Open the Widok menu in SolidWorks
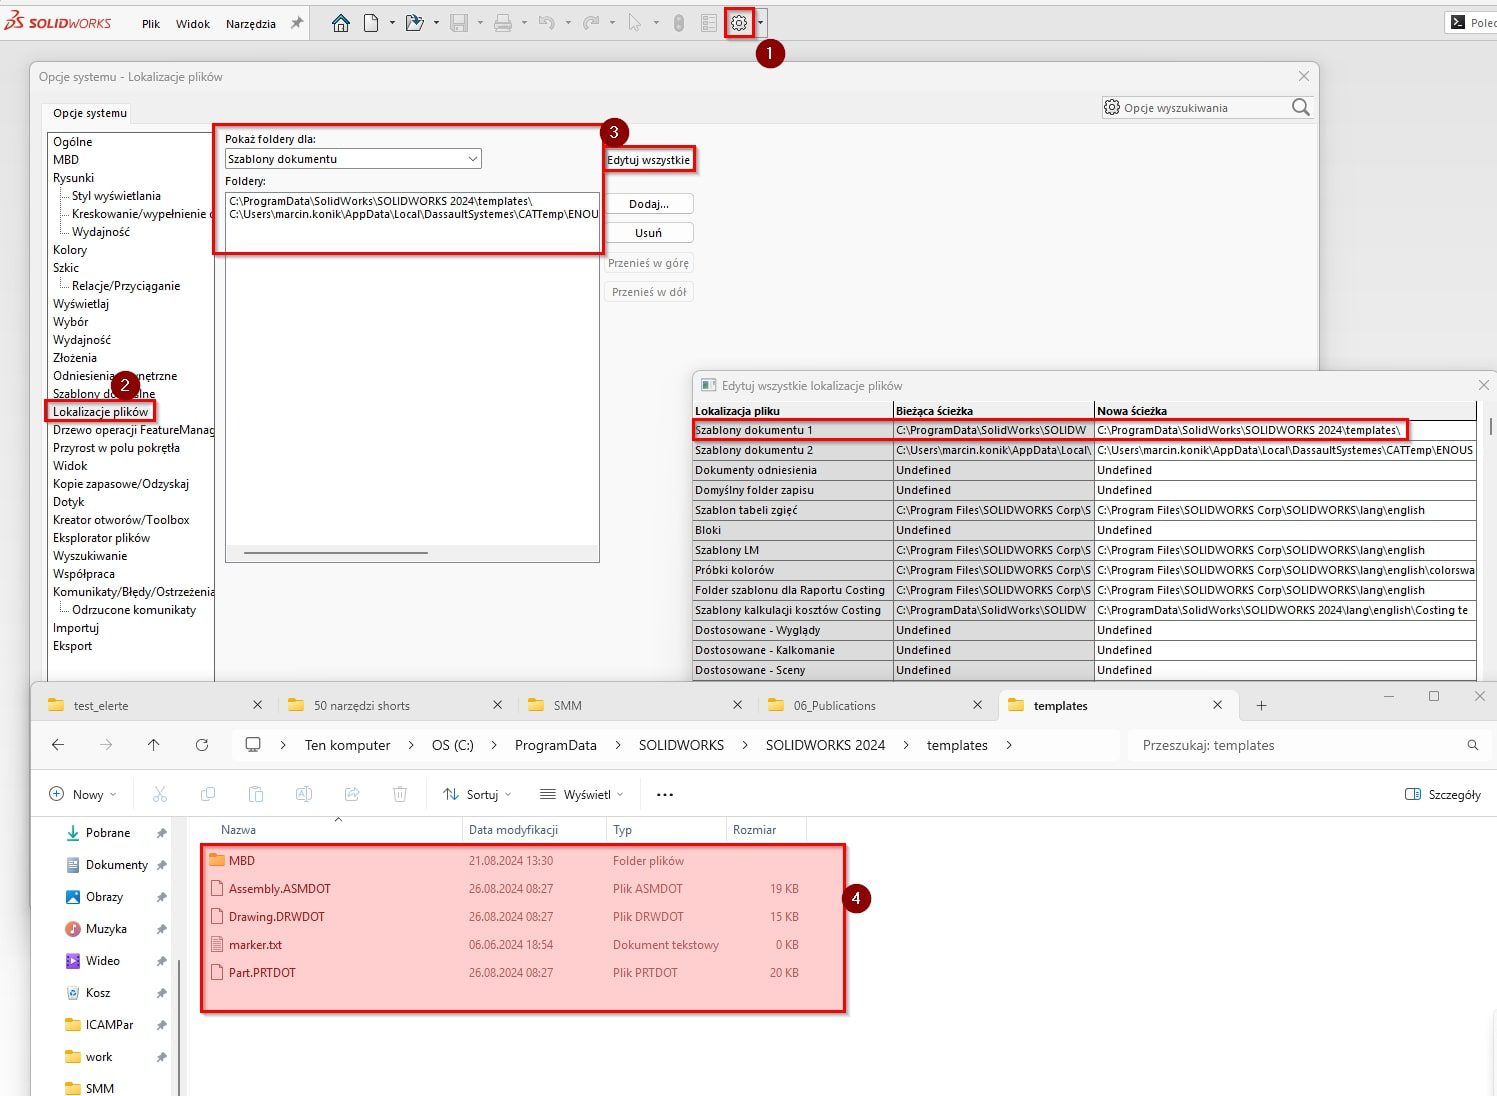The image size is (1497, 1096). pyautogui.click(x=193, y=24)
